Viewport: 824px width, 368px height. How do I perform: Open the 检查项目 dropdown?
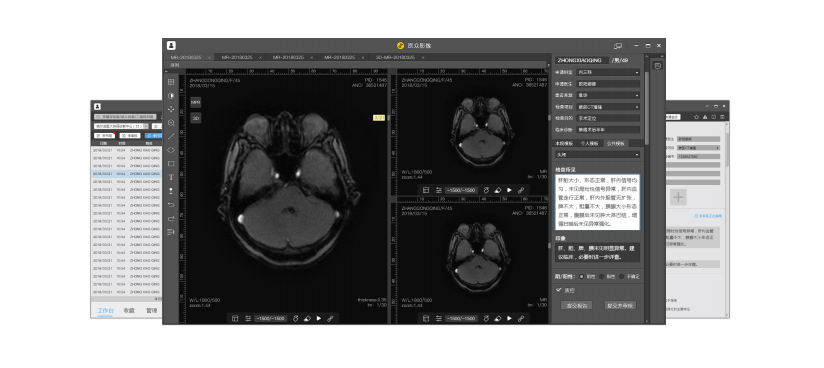[x=607, y=107]
